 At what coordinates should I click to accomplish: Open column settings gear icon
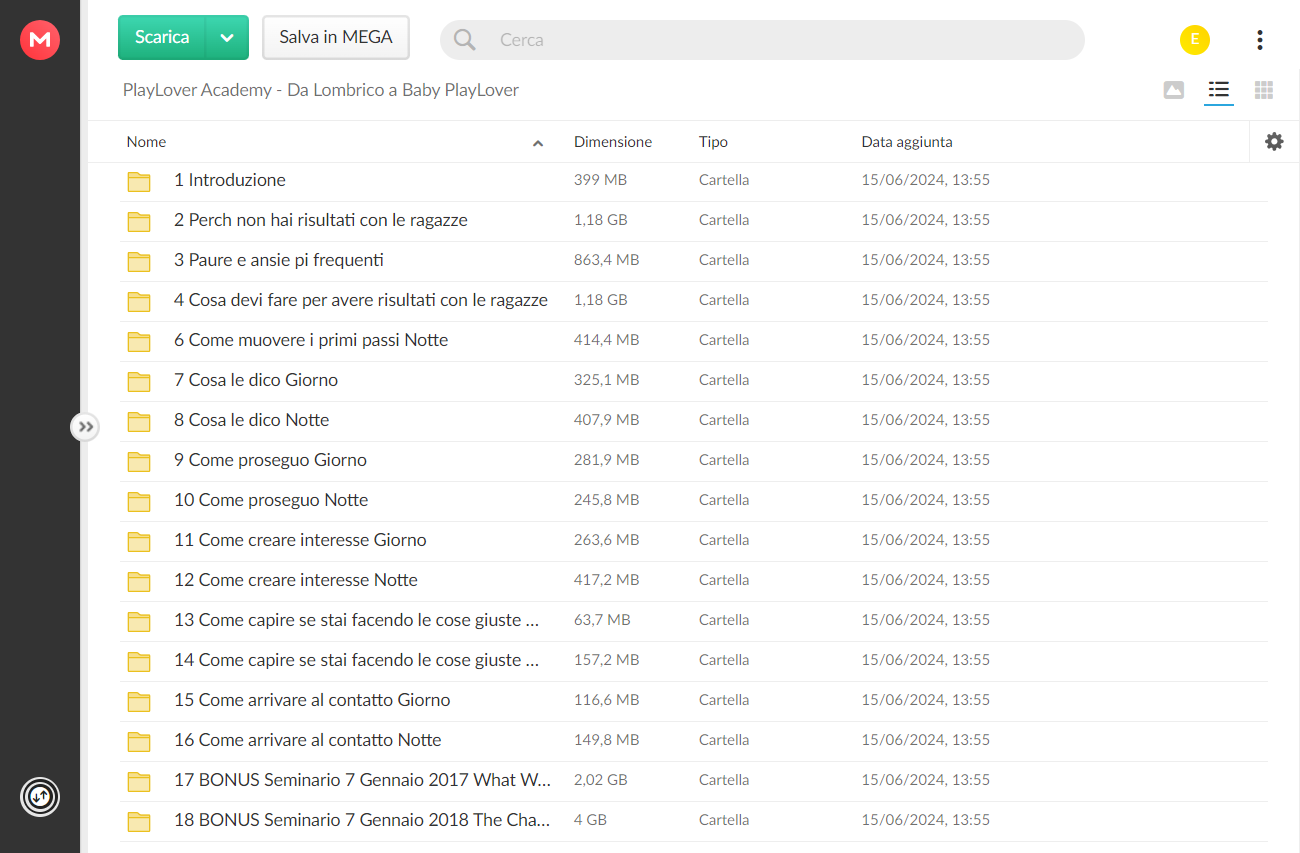coord(1274,142)
